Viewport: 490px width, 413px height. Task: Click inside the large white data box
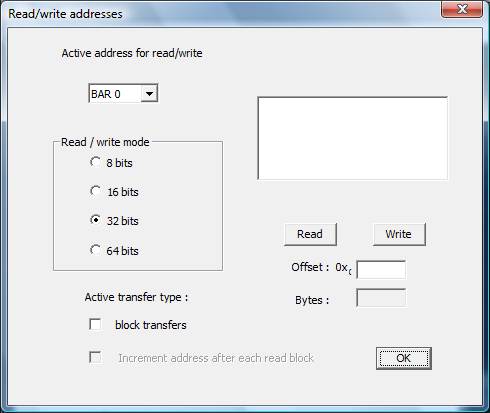click(353, 138)
